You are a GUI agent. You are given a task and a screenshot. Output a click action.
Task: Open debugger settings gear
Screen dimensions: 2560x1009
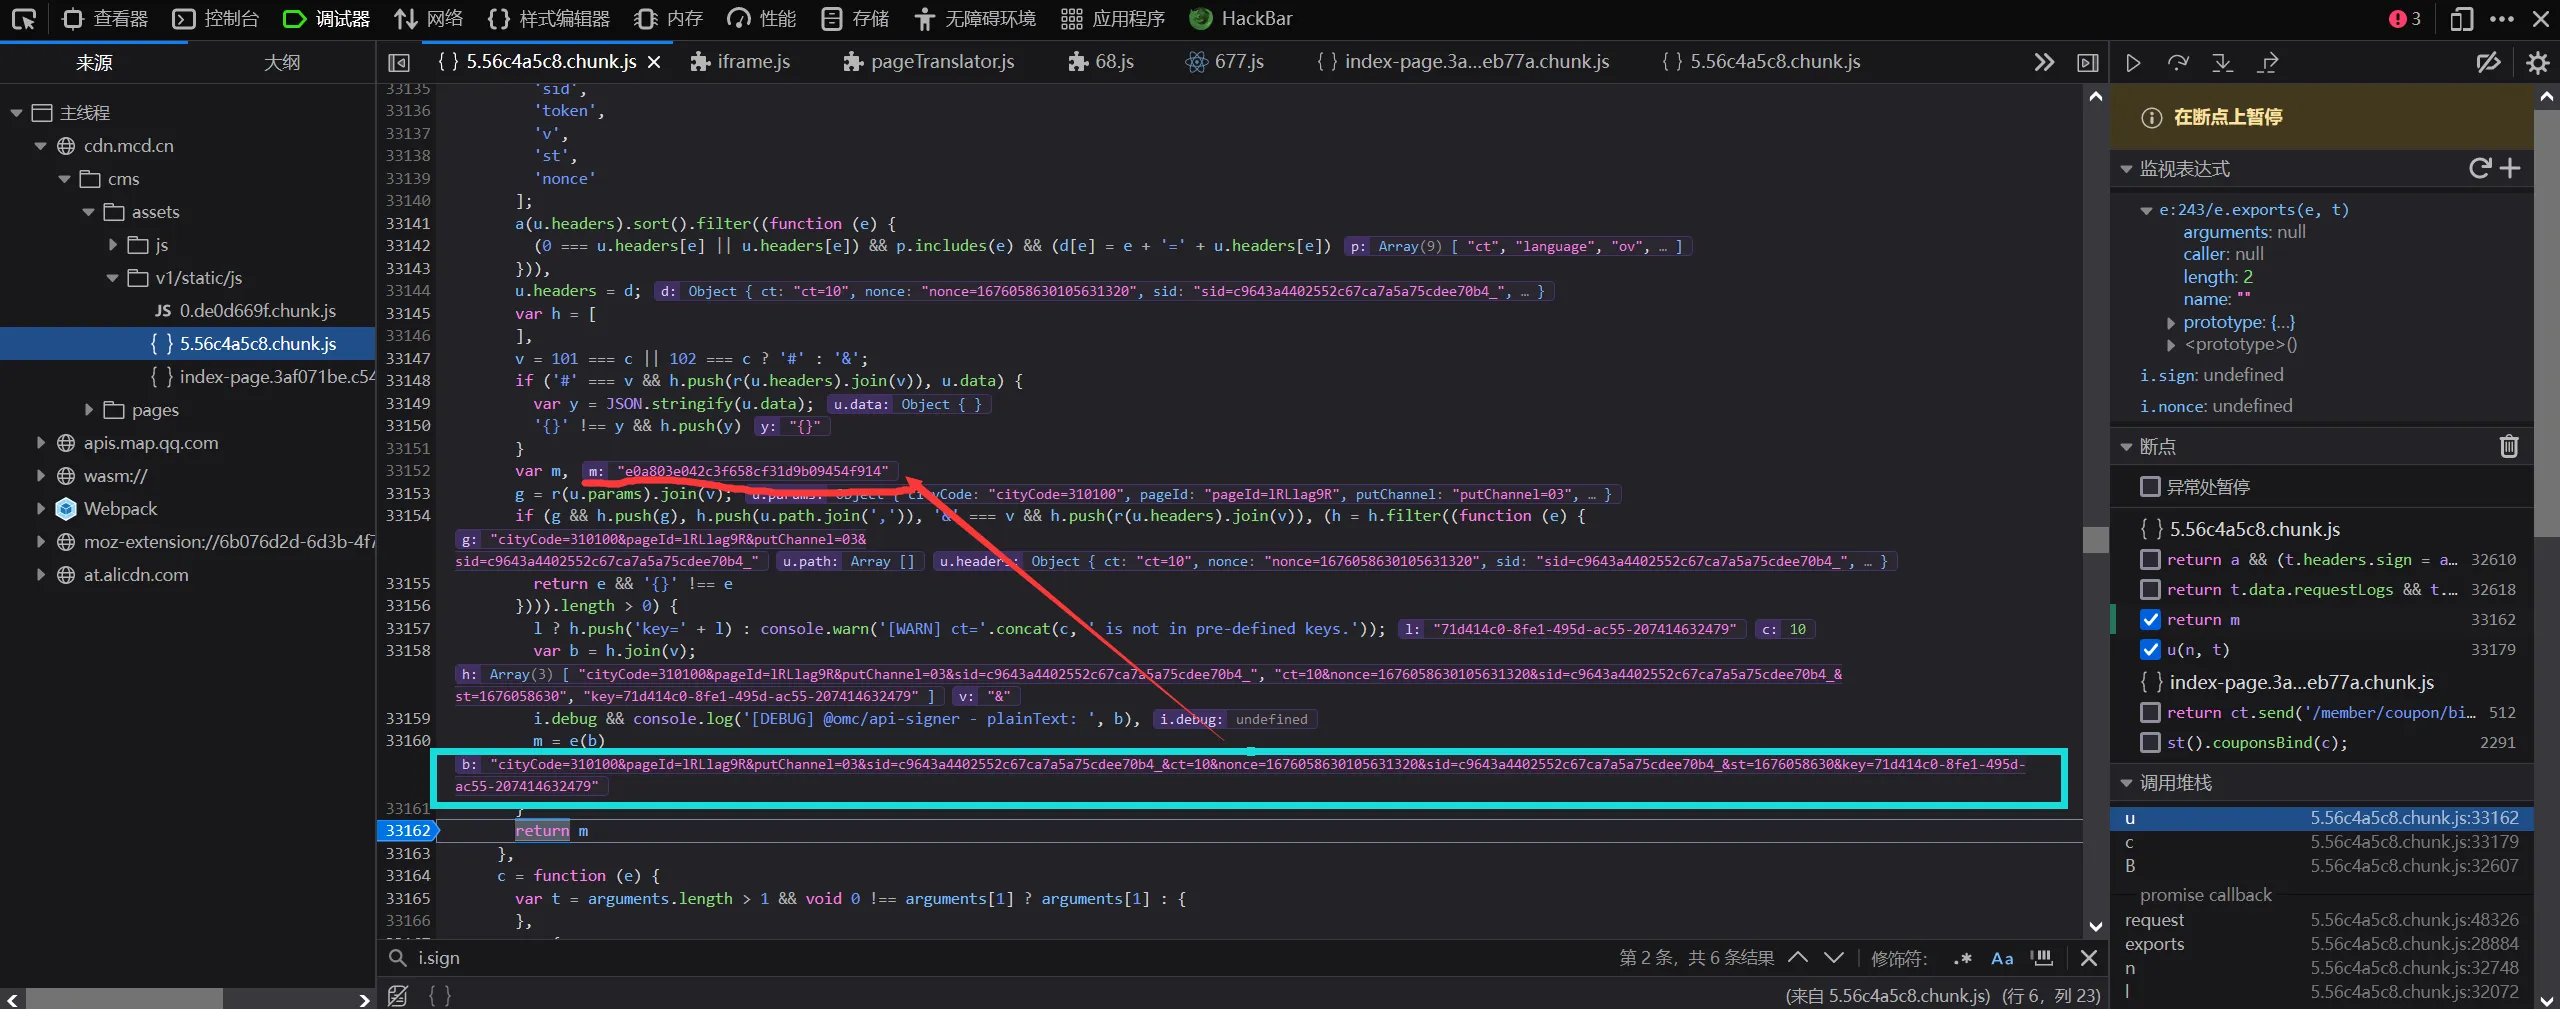[x=2537, y=63]
